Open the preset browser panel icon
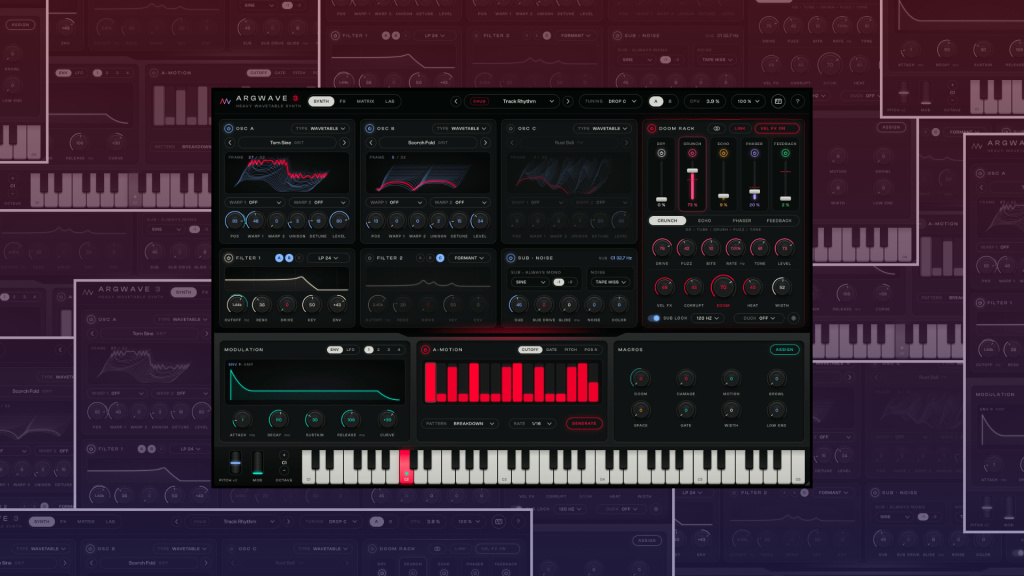 pyautogui.click(x=778, y=101)
